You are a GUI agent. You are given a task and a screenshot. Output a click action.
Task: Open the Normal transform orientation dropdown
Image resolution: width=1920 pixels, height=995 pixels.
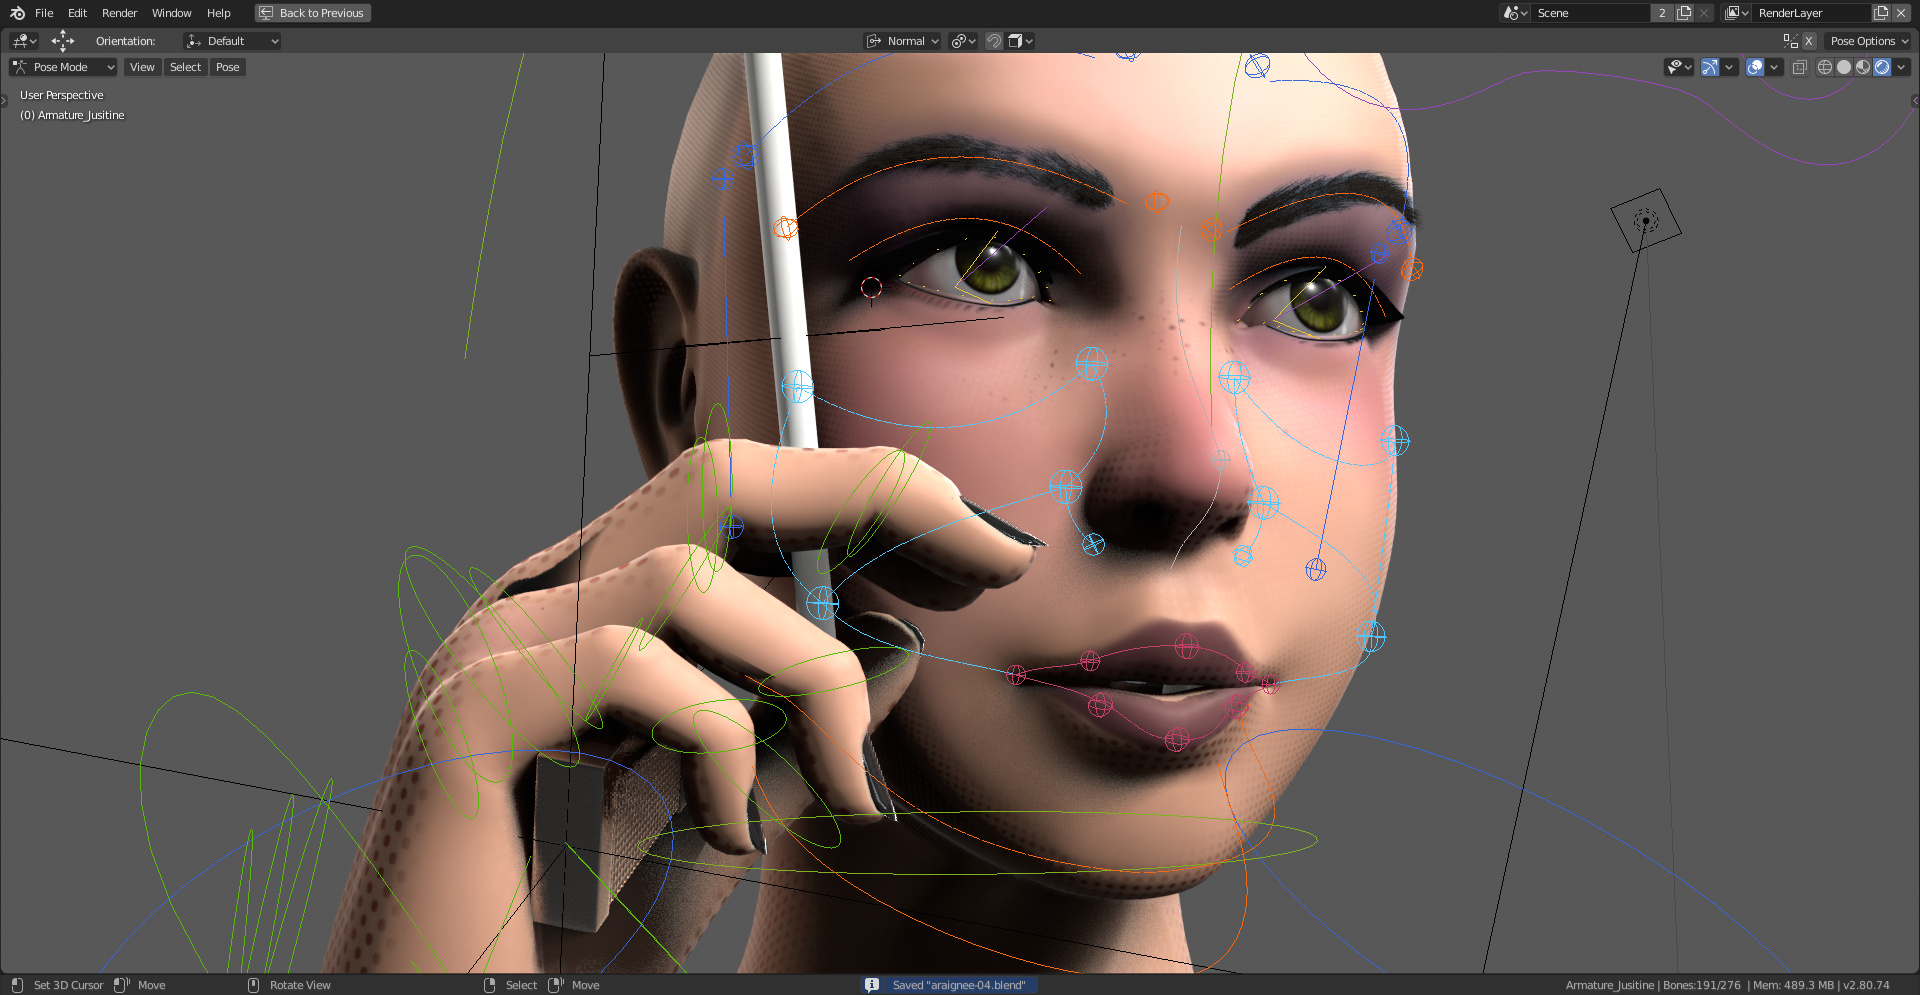click(x=902, y=41)
